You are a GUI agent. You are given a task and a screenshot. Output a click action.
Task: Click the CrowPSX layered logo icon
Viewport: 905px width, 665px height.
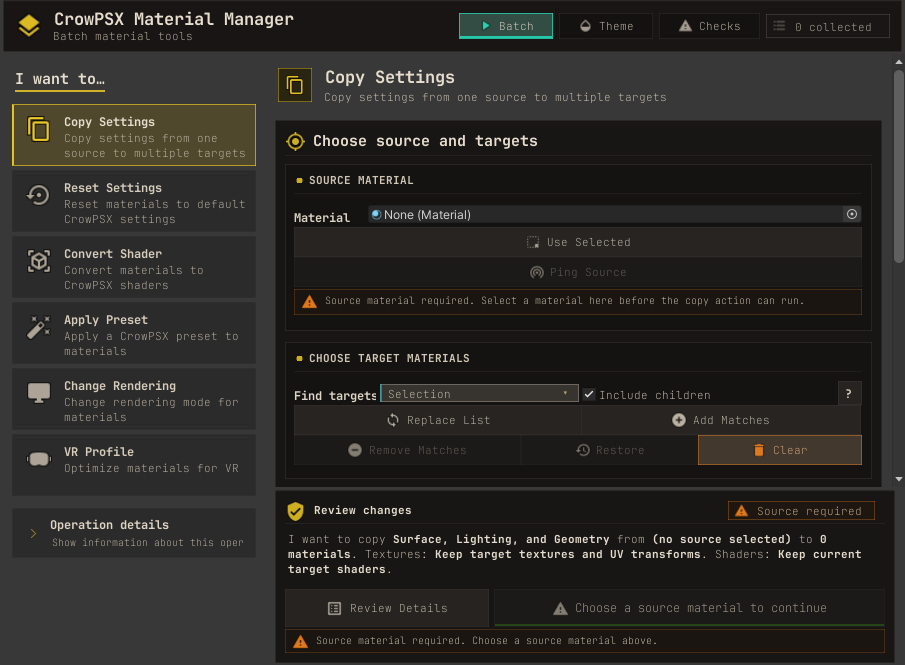(x=29, y=25)
